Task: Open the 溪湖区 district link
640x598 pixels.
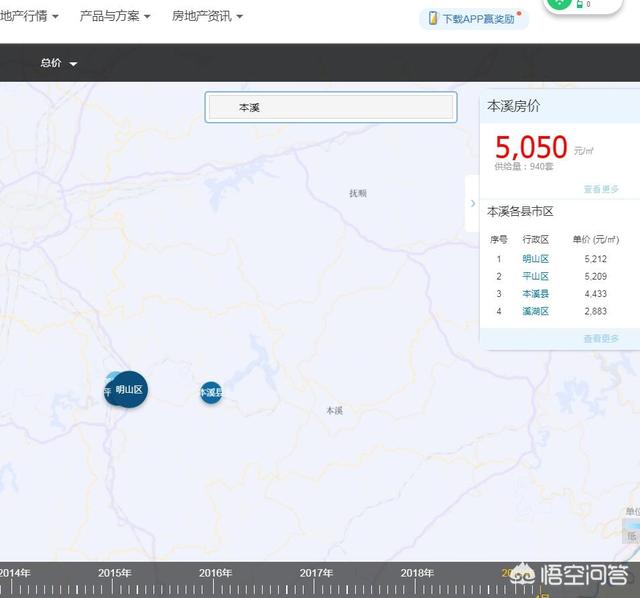Action: [535, 311]
